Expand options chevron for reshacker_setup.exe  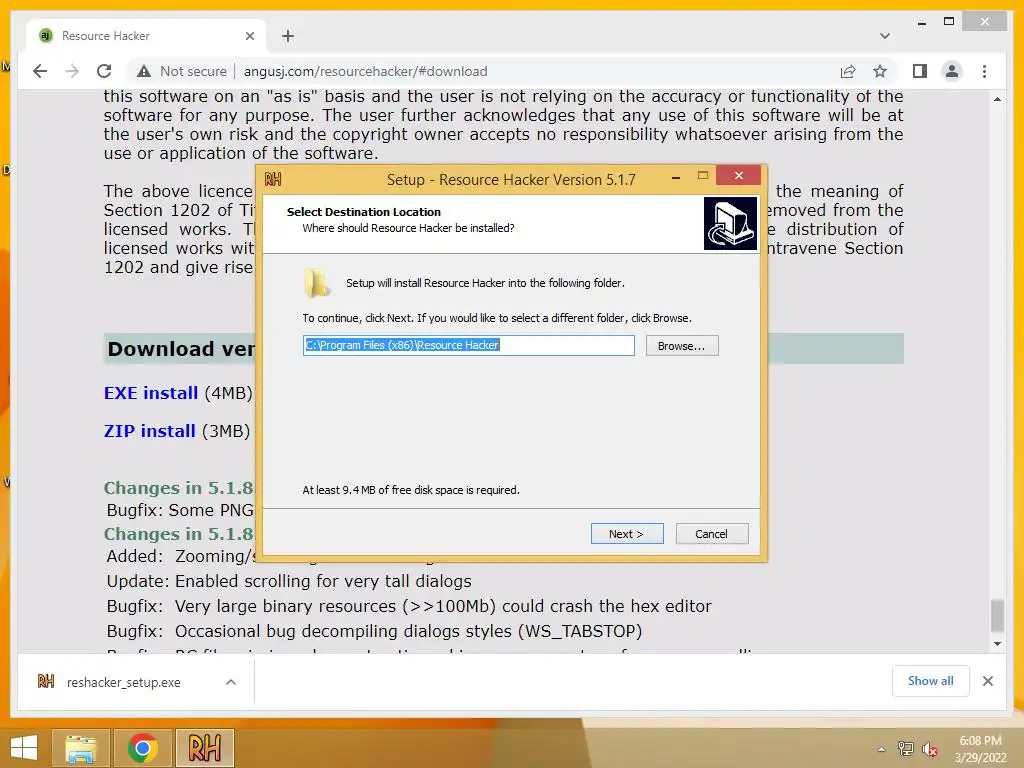click(231, 682)
